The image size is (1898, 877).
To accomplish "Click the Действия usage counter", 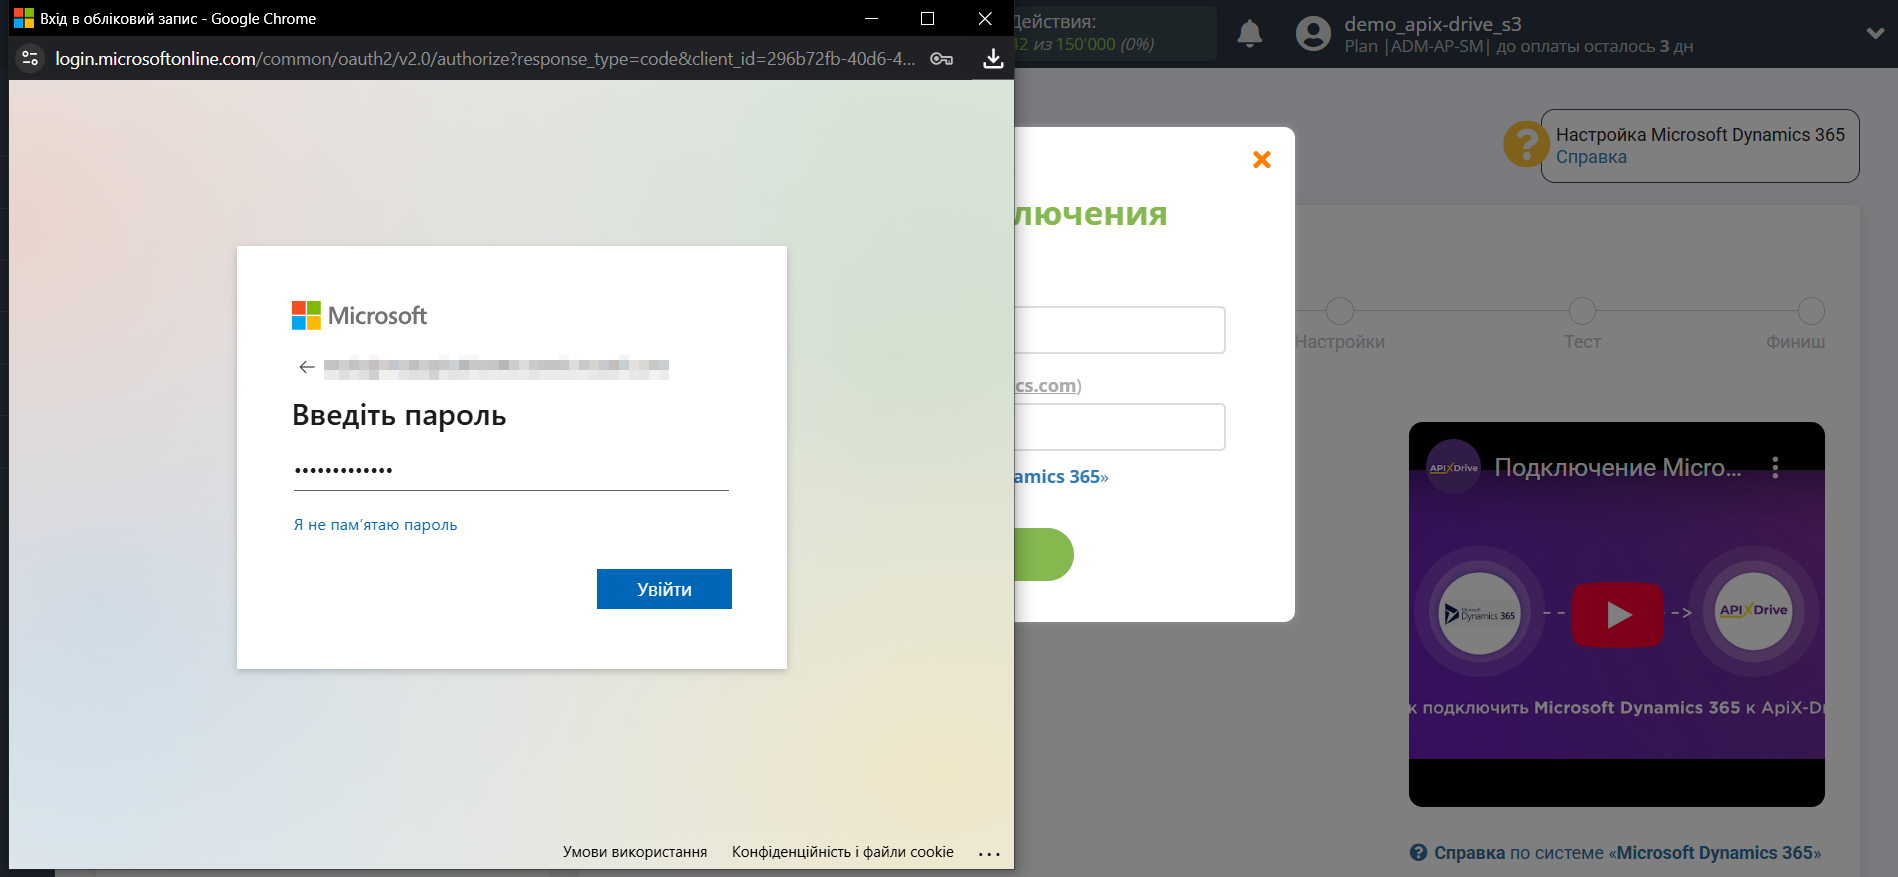I will coord(1114,33).
